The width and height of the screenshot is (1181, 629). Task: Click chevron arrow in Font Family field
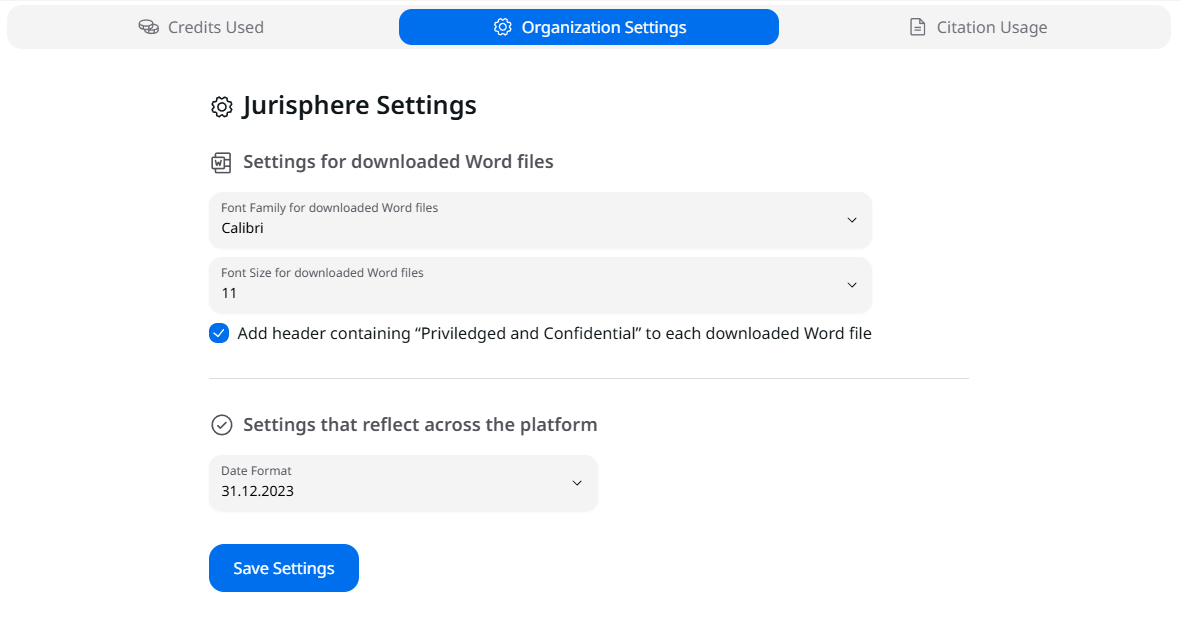852,220
